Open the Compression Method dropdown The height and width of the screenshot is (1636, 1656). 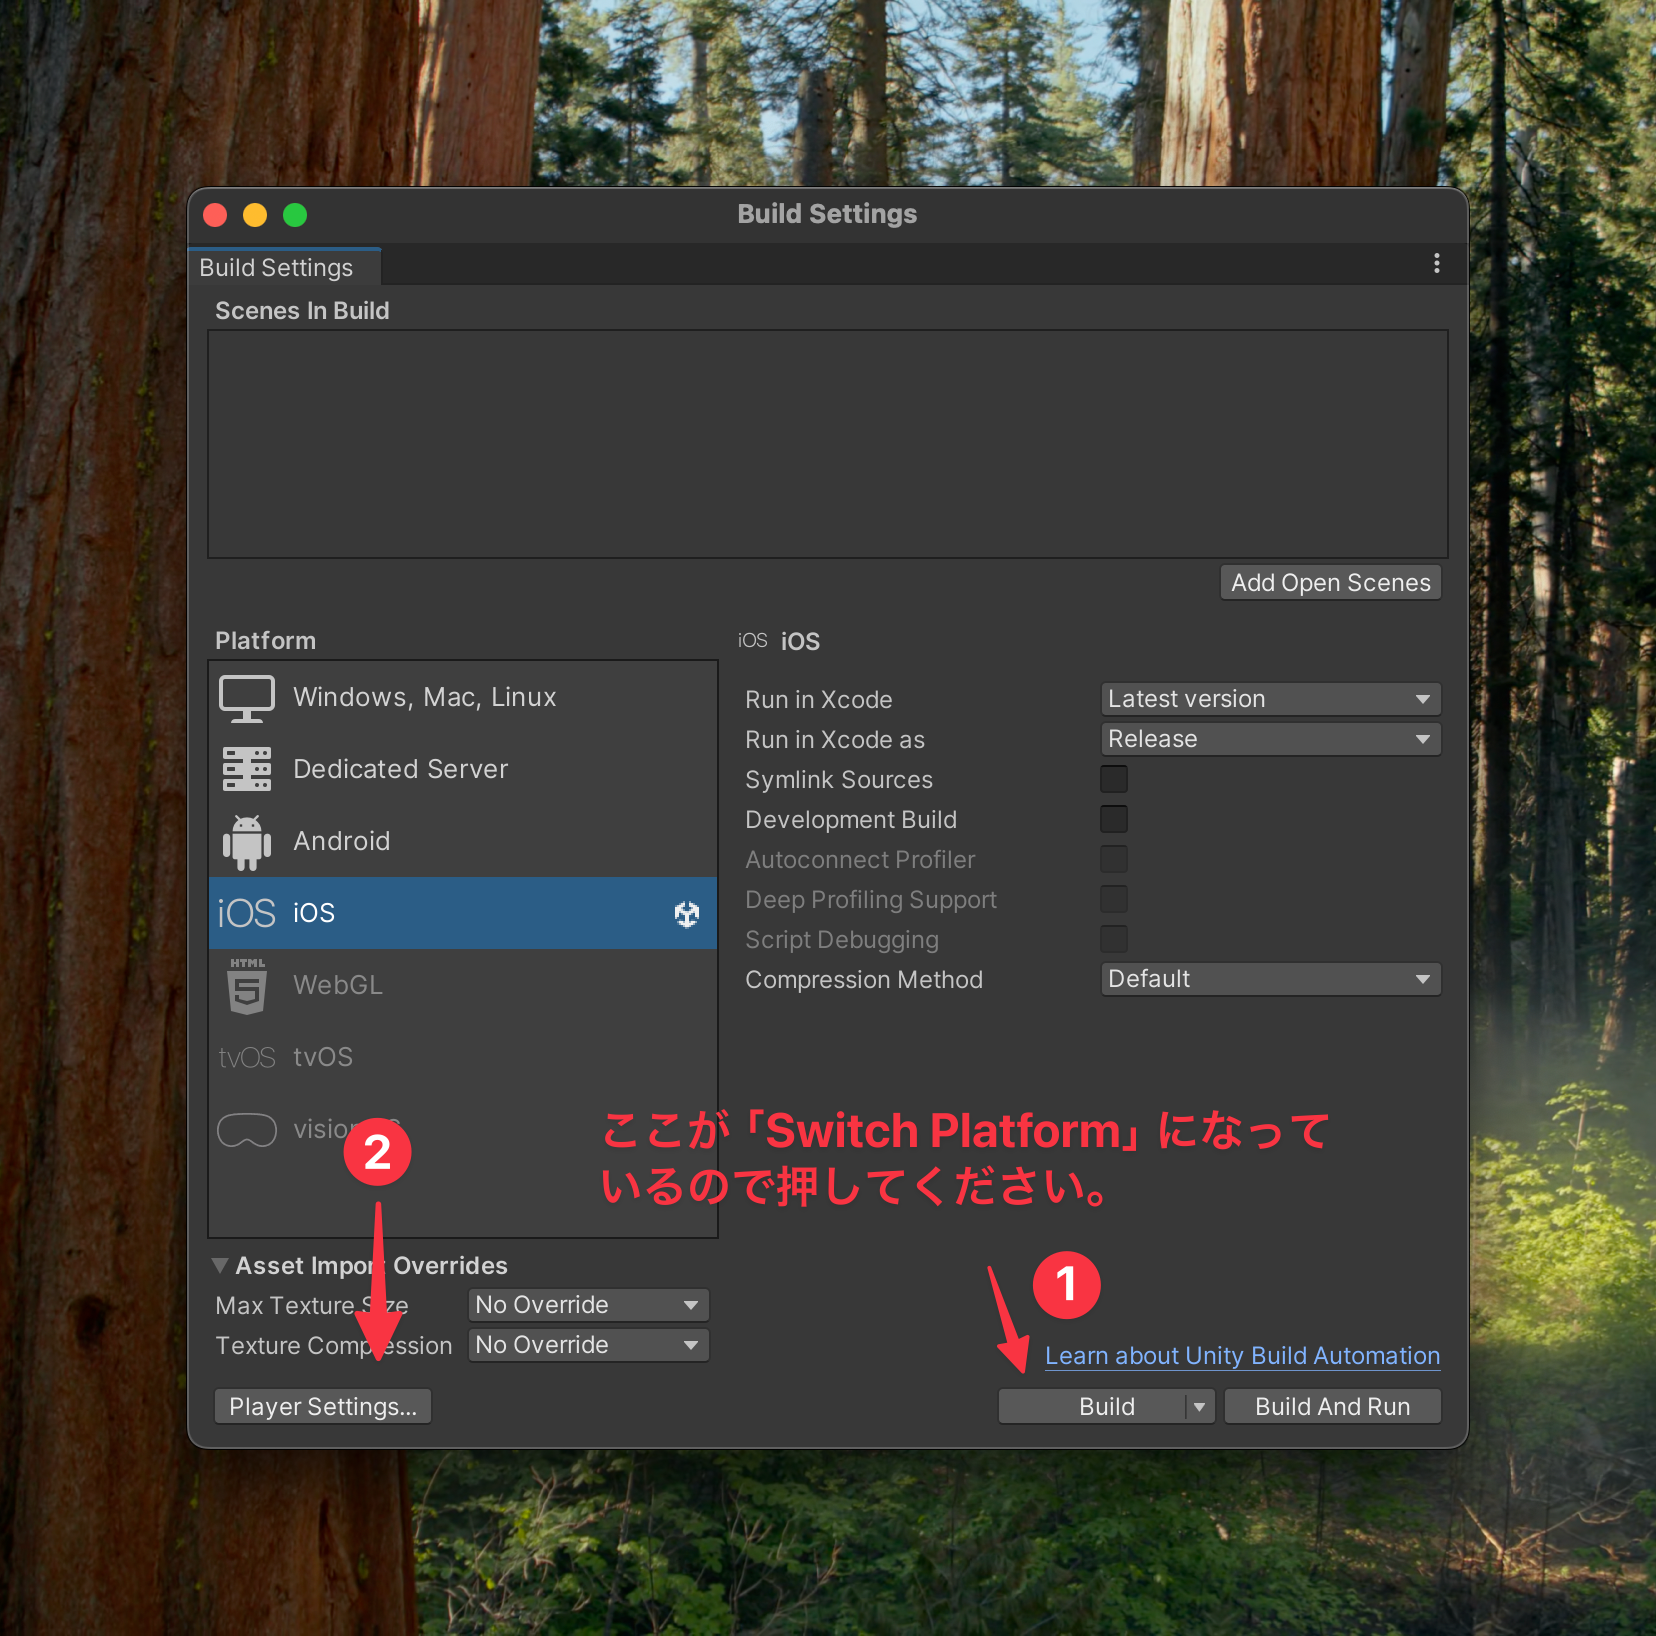coord(1270,979)
